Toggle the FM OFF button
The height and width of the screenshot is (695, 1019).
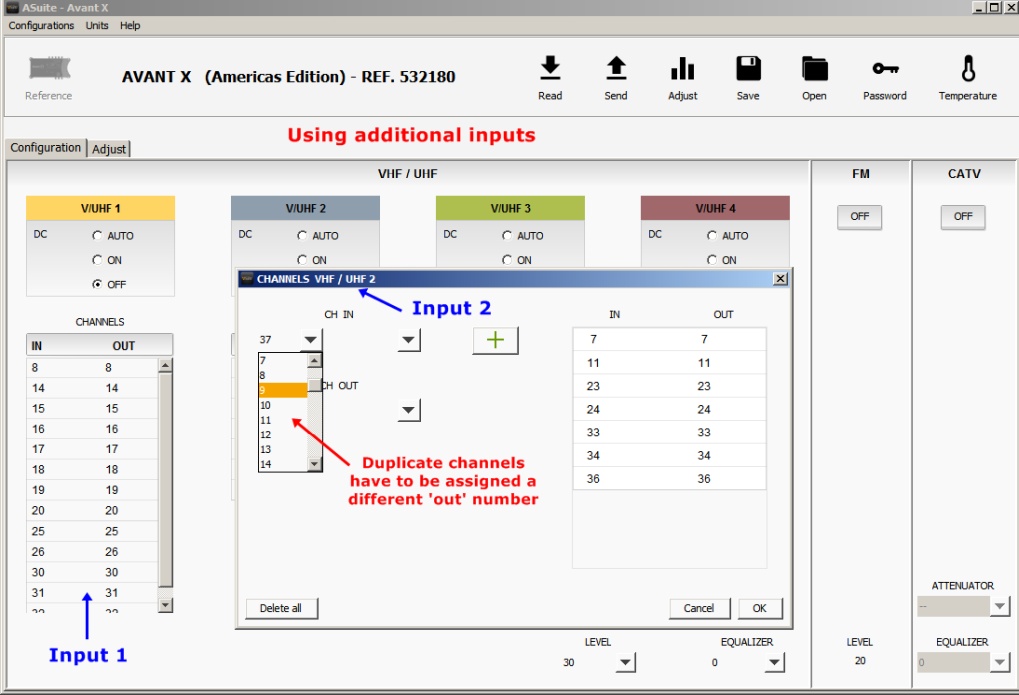coord(859,216)
